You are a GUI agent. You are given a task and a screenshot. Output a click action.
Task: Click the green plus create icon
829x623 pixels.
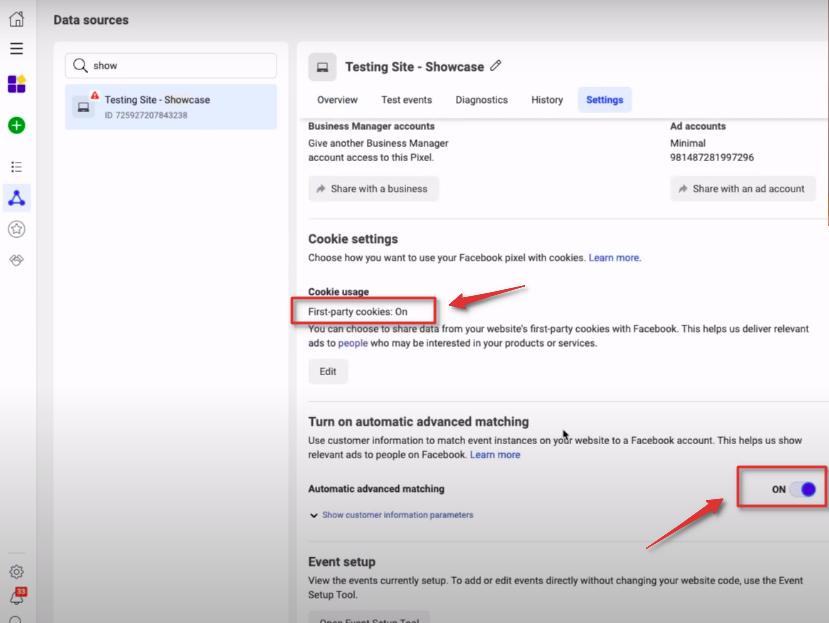click(16, 125)
